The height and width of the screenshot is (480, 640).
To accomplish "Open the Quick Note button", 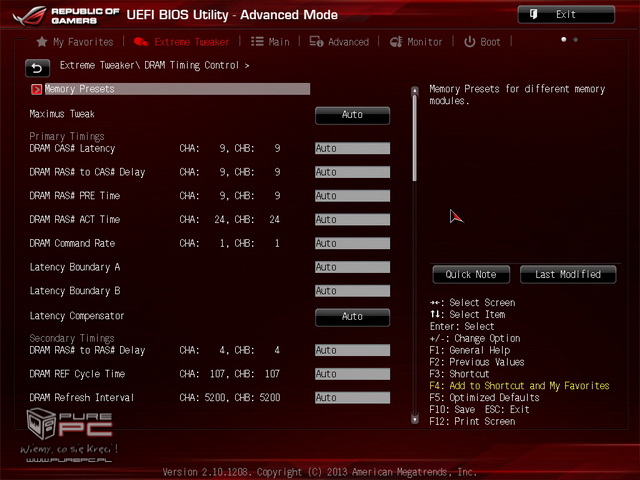I will coord(471,274).
